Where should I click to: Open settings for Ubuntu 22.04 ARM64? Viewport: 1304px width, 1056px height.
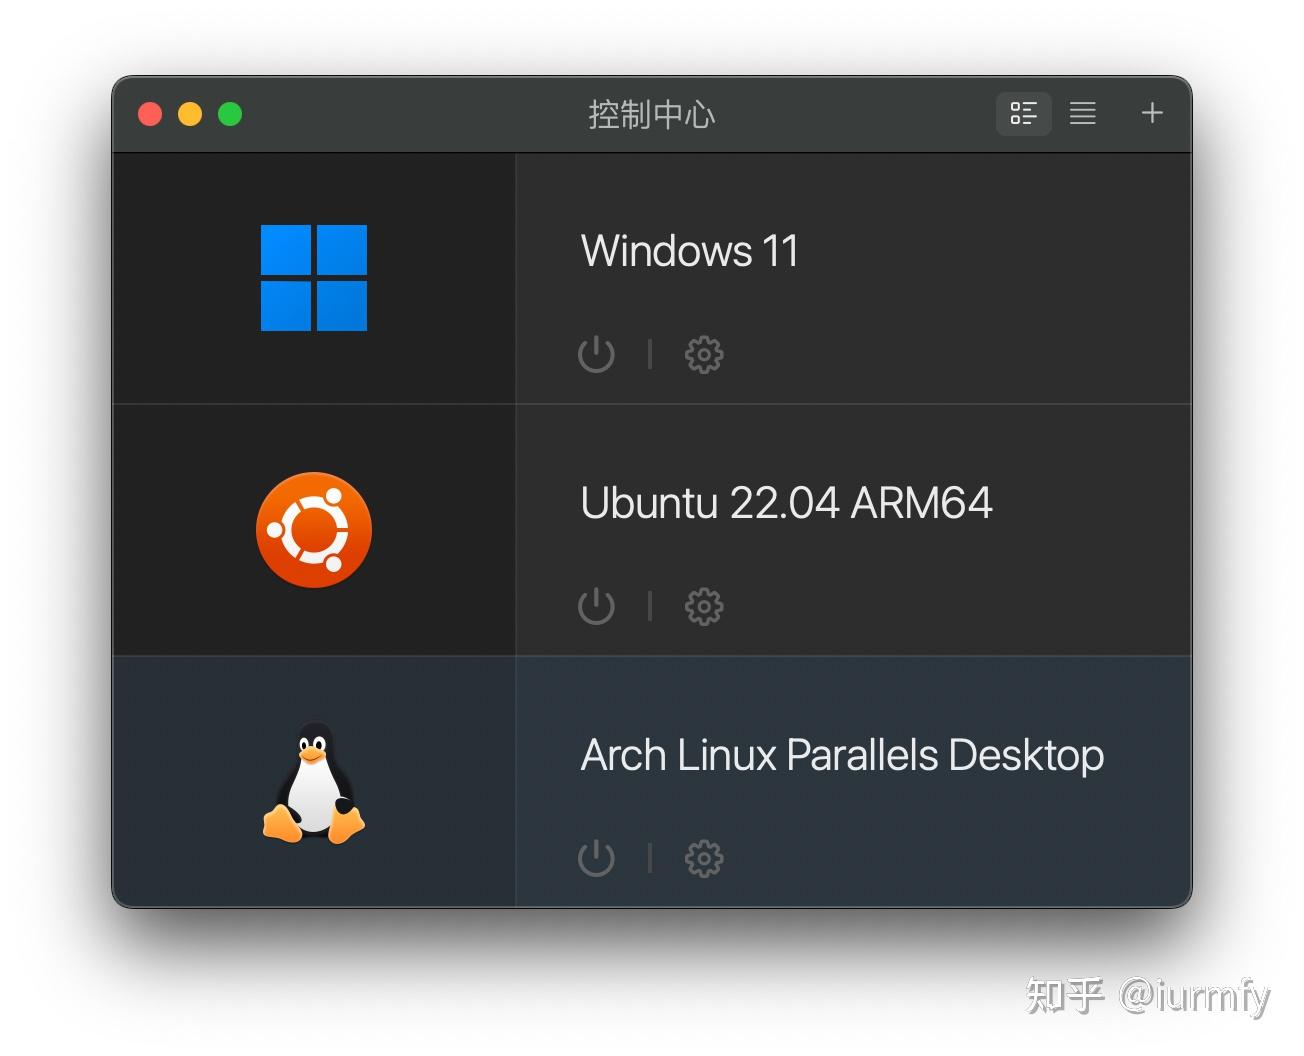pos(703,606)
